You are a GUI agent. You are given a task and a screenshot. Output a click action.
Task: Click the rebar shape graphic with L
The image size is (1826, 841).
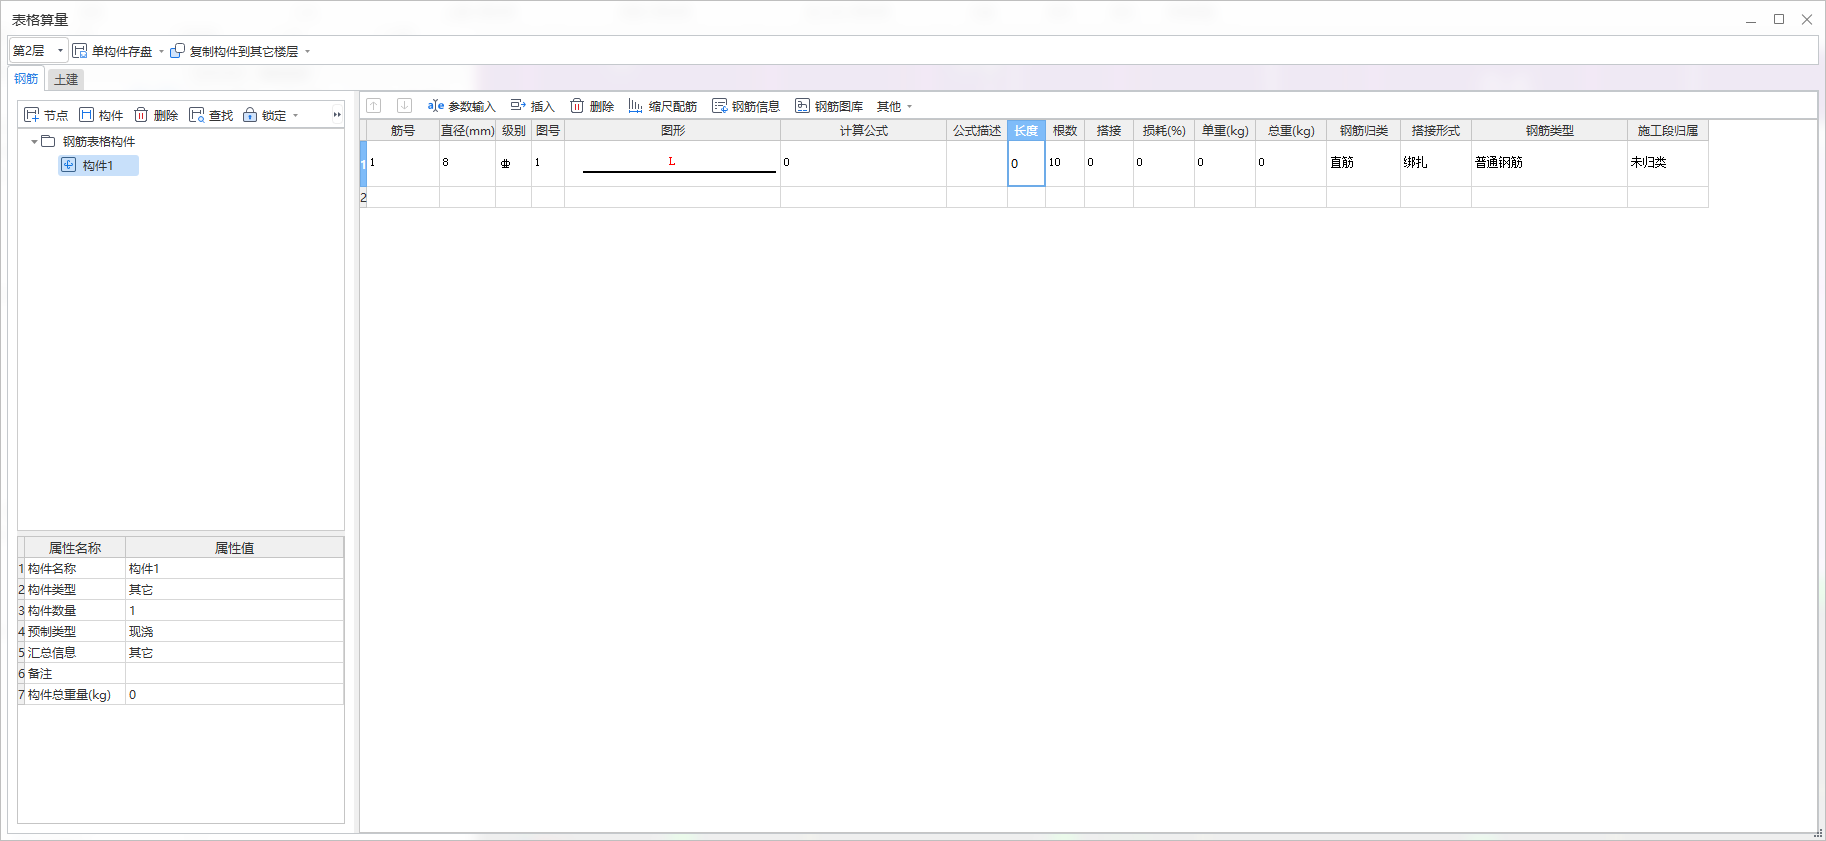click(x=673, y=163)
